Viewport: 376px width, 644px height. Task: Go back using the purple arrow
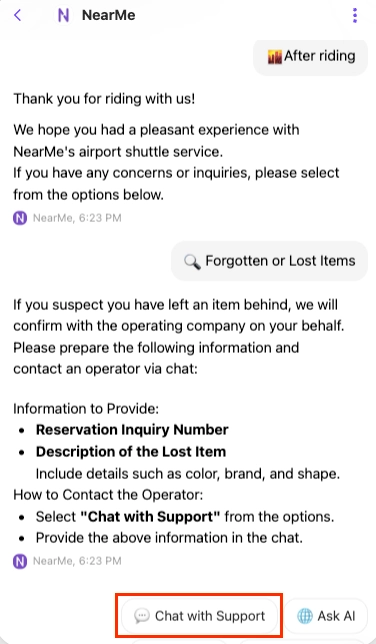click(x=17, y=16)
